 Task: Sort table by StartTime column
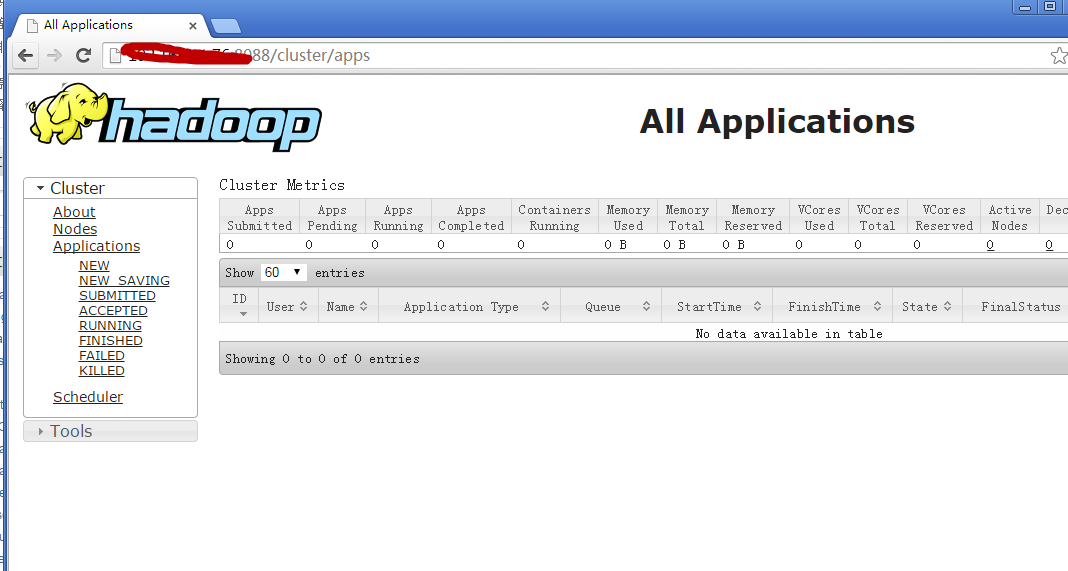click(717, 307)
